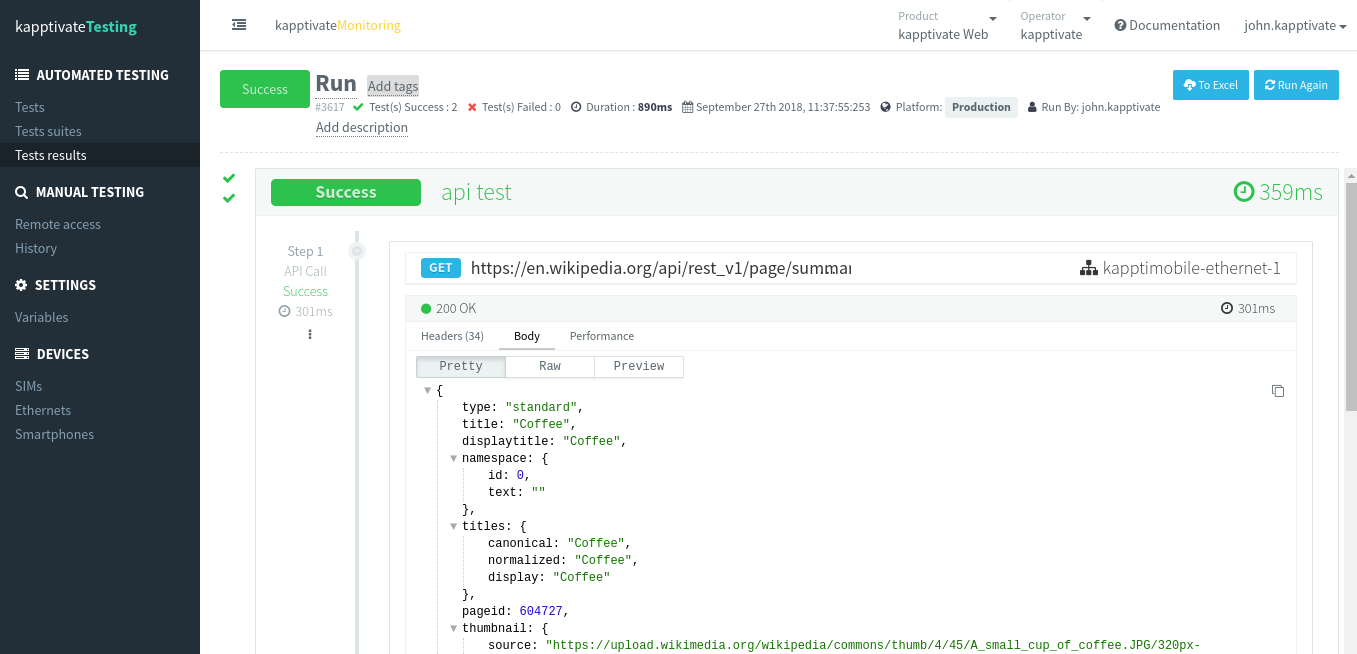Viewport: 1357px width, 654px height.
Task: Switch to Raw body view
Action: point(550,367)
